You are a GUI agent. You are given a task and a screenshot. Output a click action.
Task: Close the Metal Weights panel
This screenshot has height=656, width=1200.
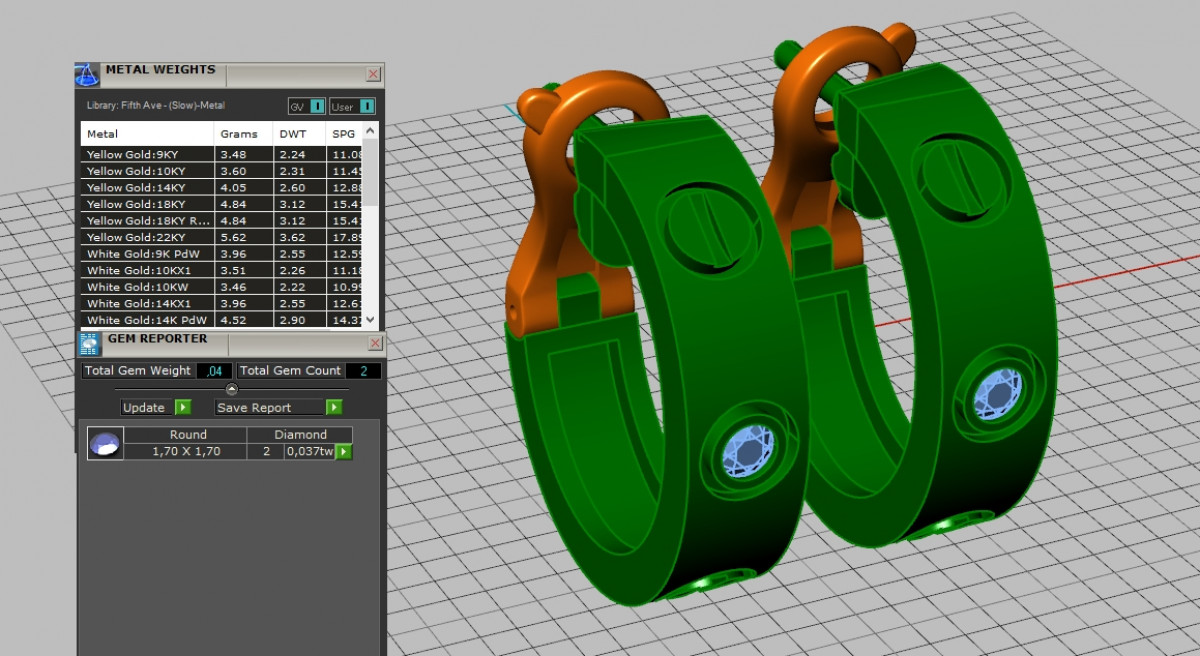click(373, 74)
